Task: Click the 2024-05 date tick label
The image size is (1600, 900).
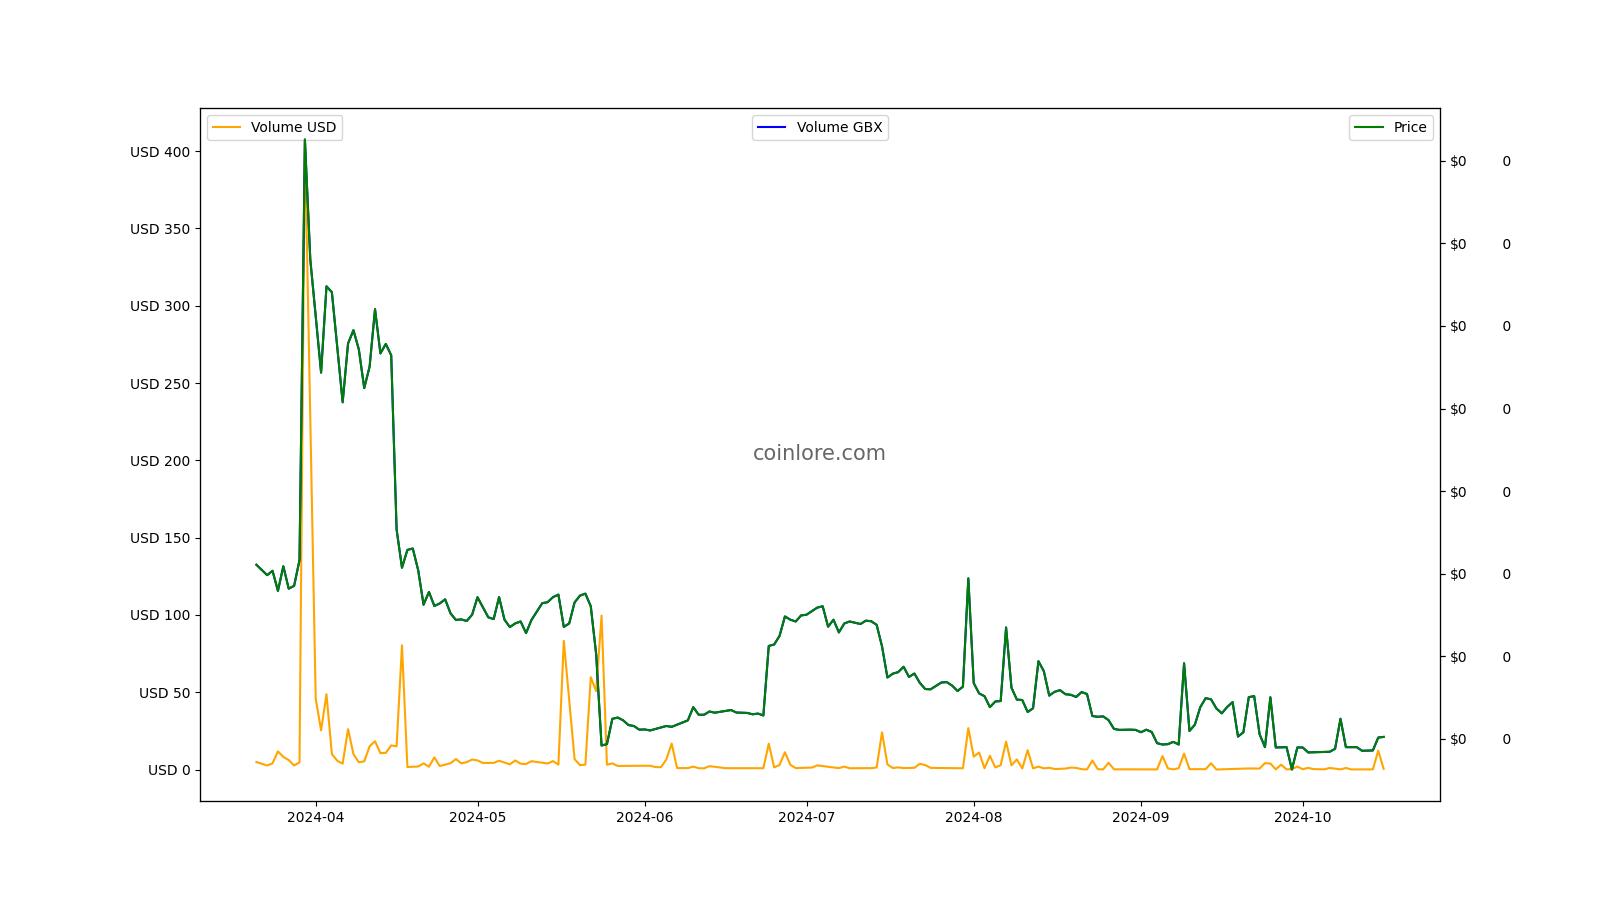Action: pyautogui.click(x=478, y=817)
